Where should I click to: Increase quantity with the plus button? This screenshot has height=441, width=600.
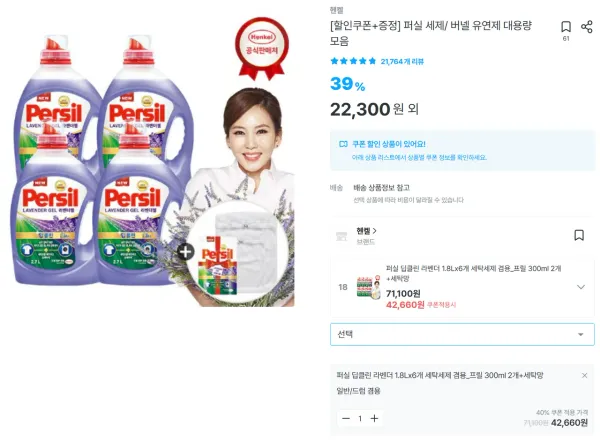(x=374, y=418)
